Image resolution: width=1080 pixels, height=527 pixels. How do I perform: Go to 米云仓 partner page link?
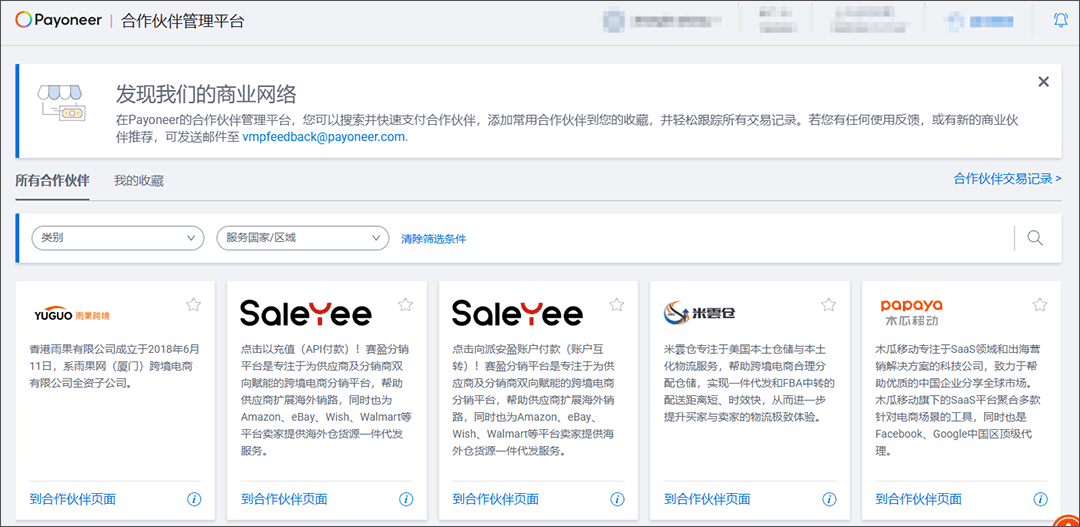click(707, 499)
